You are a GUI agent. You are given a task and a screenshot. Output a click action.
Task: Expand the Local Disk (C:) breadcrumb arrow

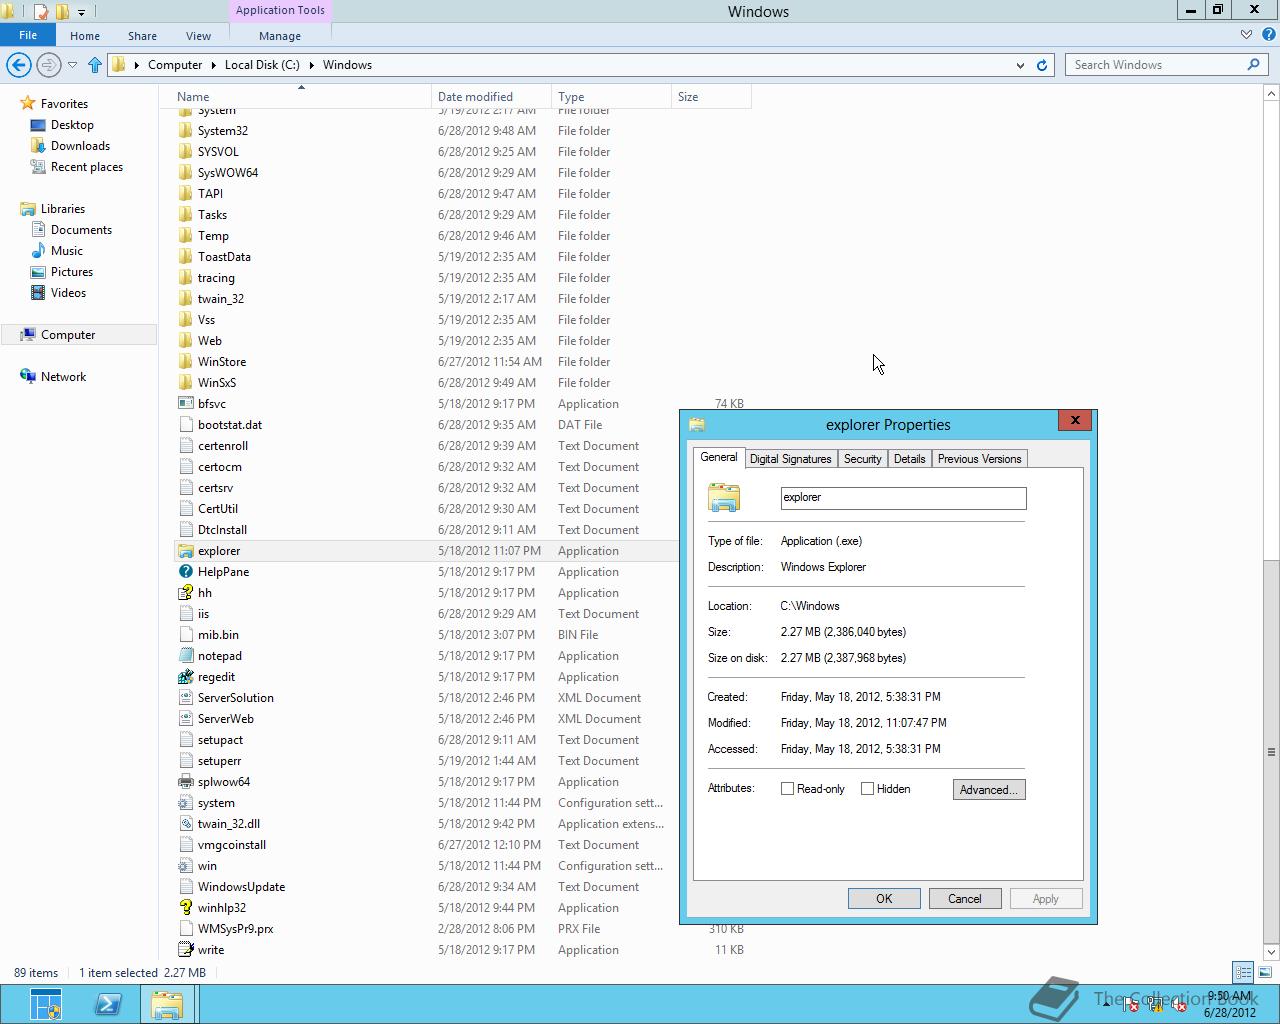[x=311, y=65]
